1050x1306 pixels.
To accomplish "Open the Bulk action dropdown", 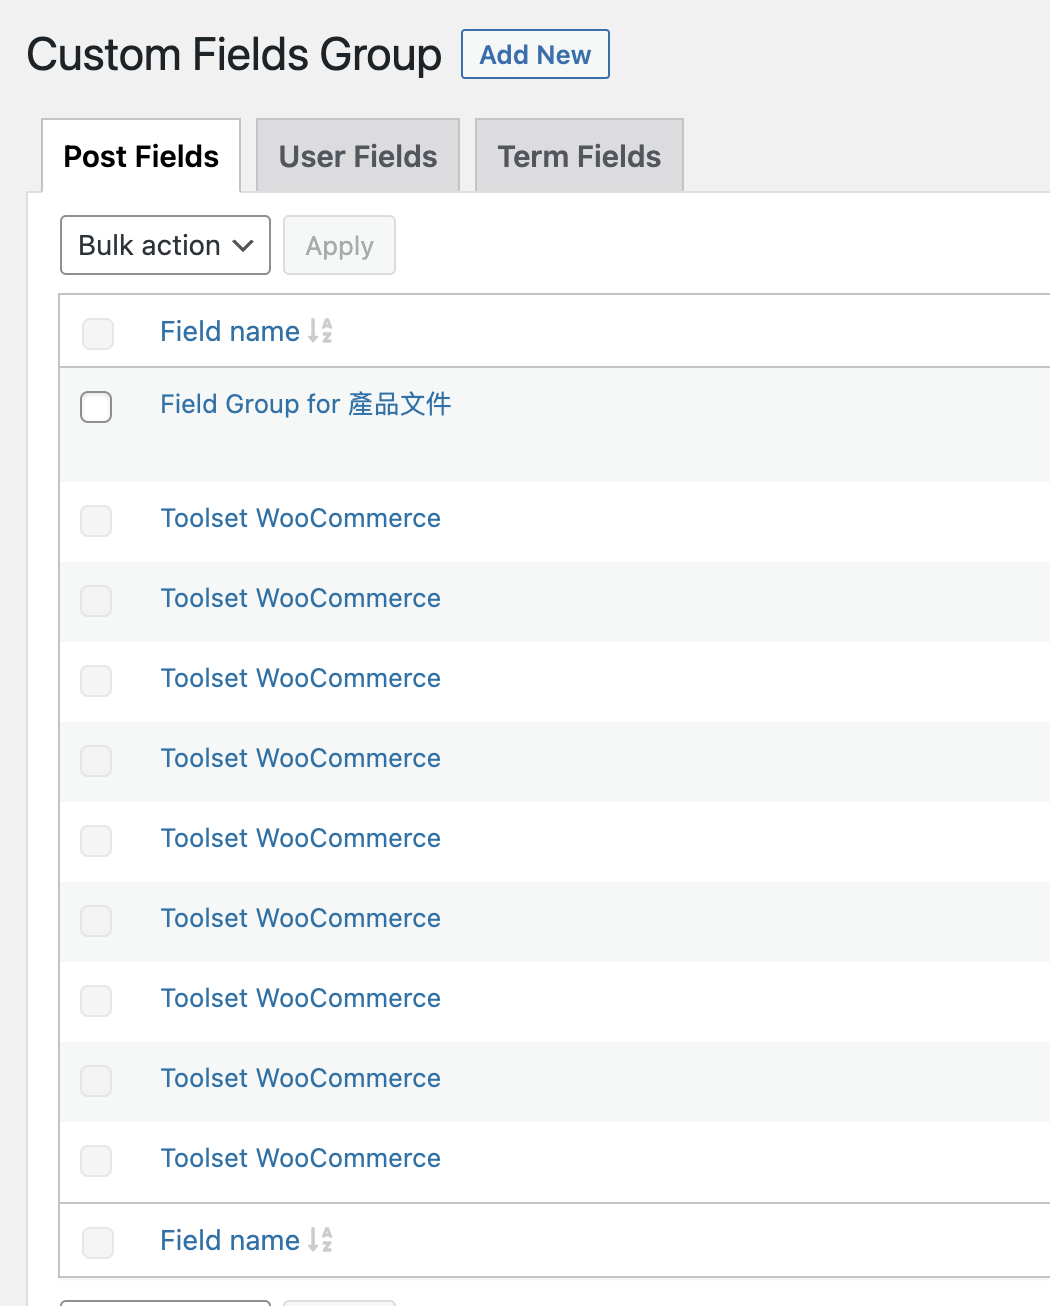I will (165, 245).
